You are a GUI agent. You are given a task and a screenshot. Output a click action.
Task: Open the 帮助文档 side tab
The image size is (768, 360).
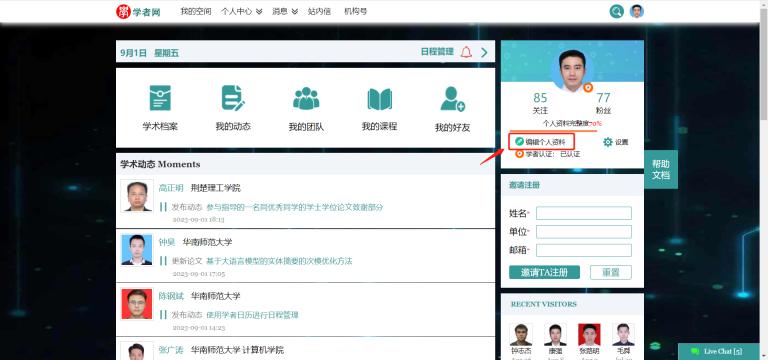pyautogui.click(x=661, y=169)
